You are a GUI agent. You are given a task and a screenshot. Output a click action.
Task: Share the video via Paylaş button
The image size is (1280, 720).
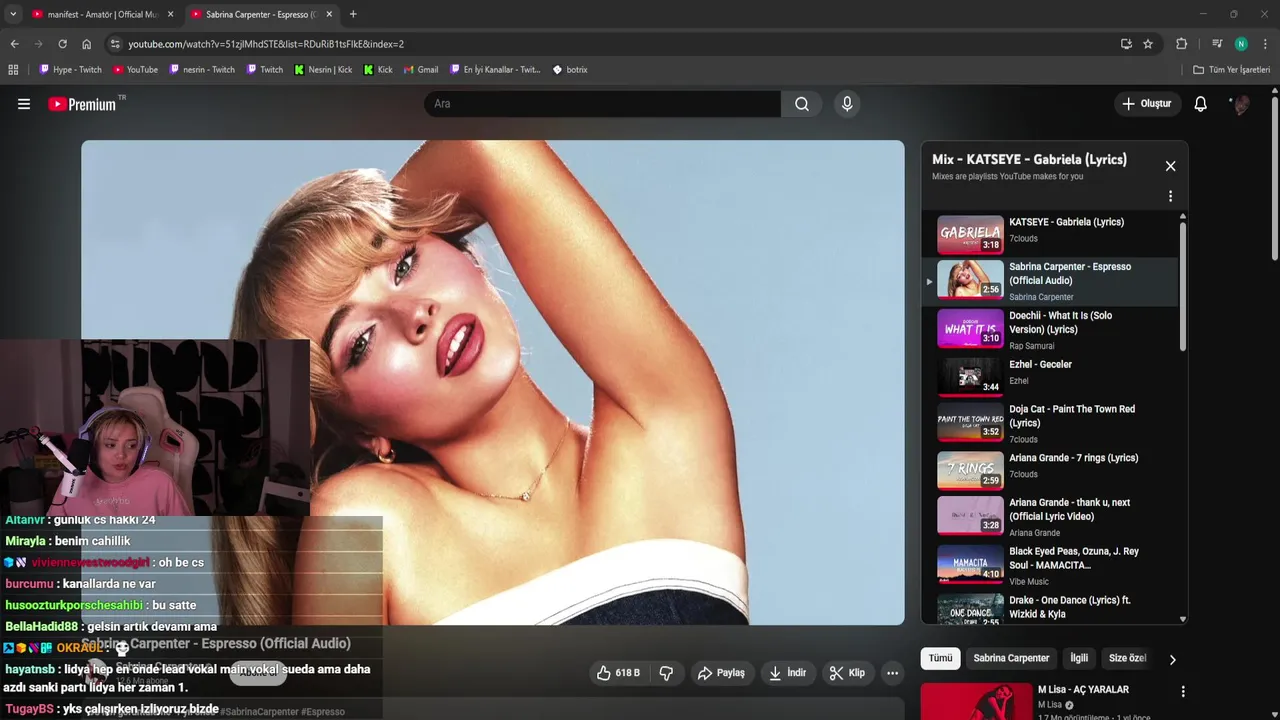click(x=721, y=673)
